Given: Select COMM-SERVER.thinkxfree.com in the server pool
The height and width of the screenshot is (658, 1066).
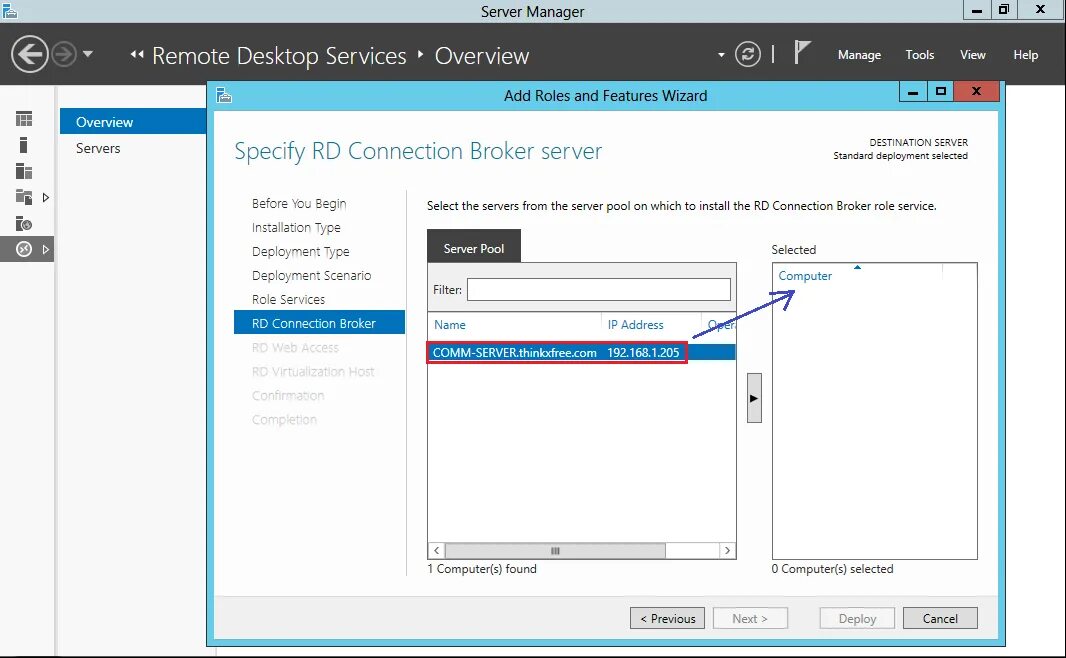Looking at the screenshot, I should [515, 353].
